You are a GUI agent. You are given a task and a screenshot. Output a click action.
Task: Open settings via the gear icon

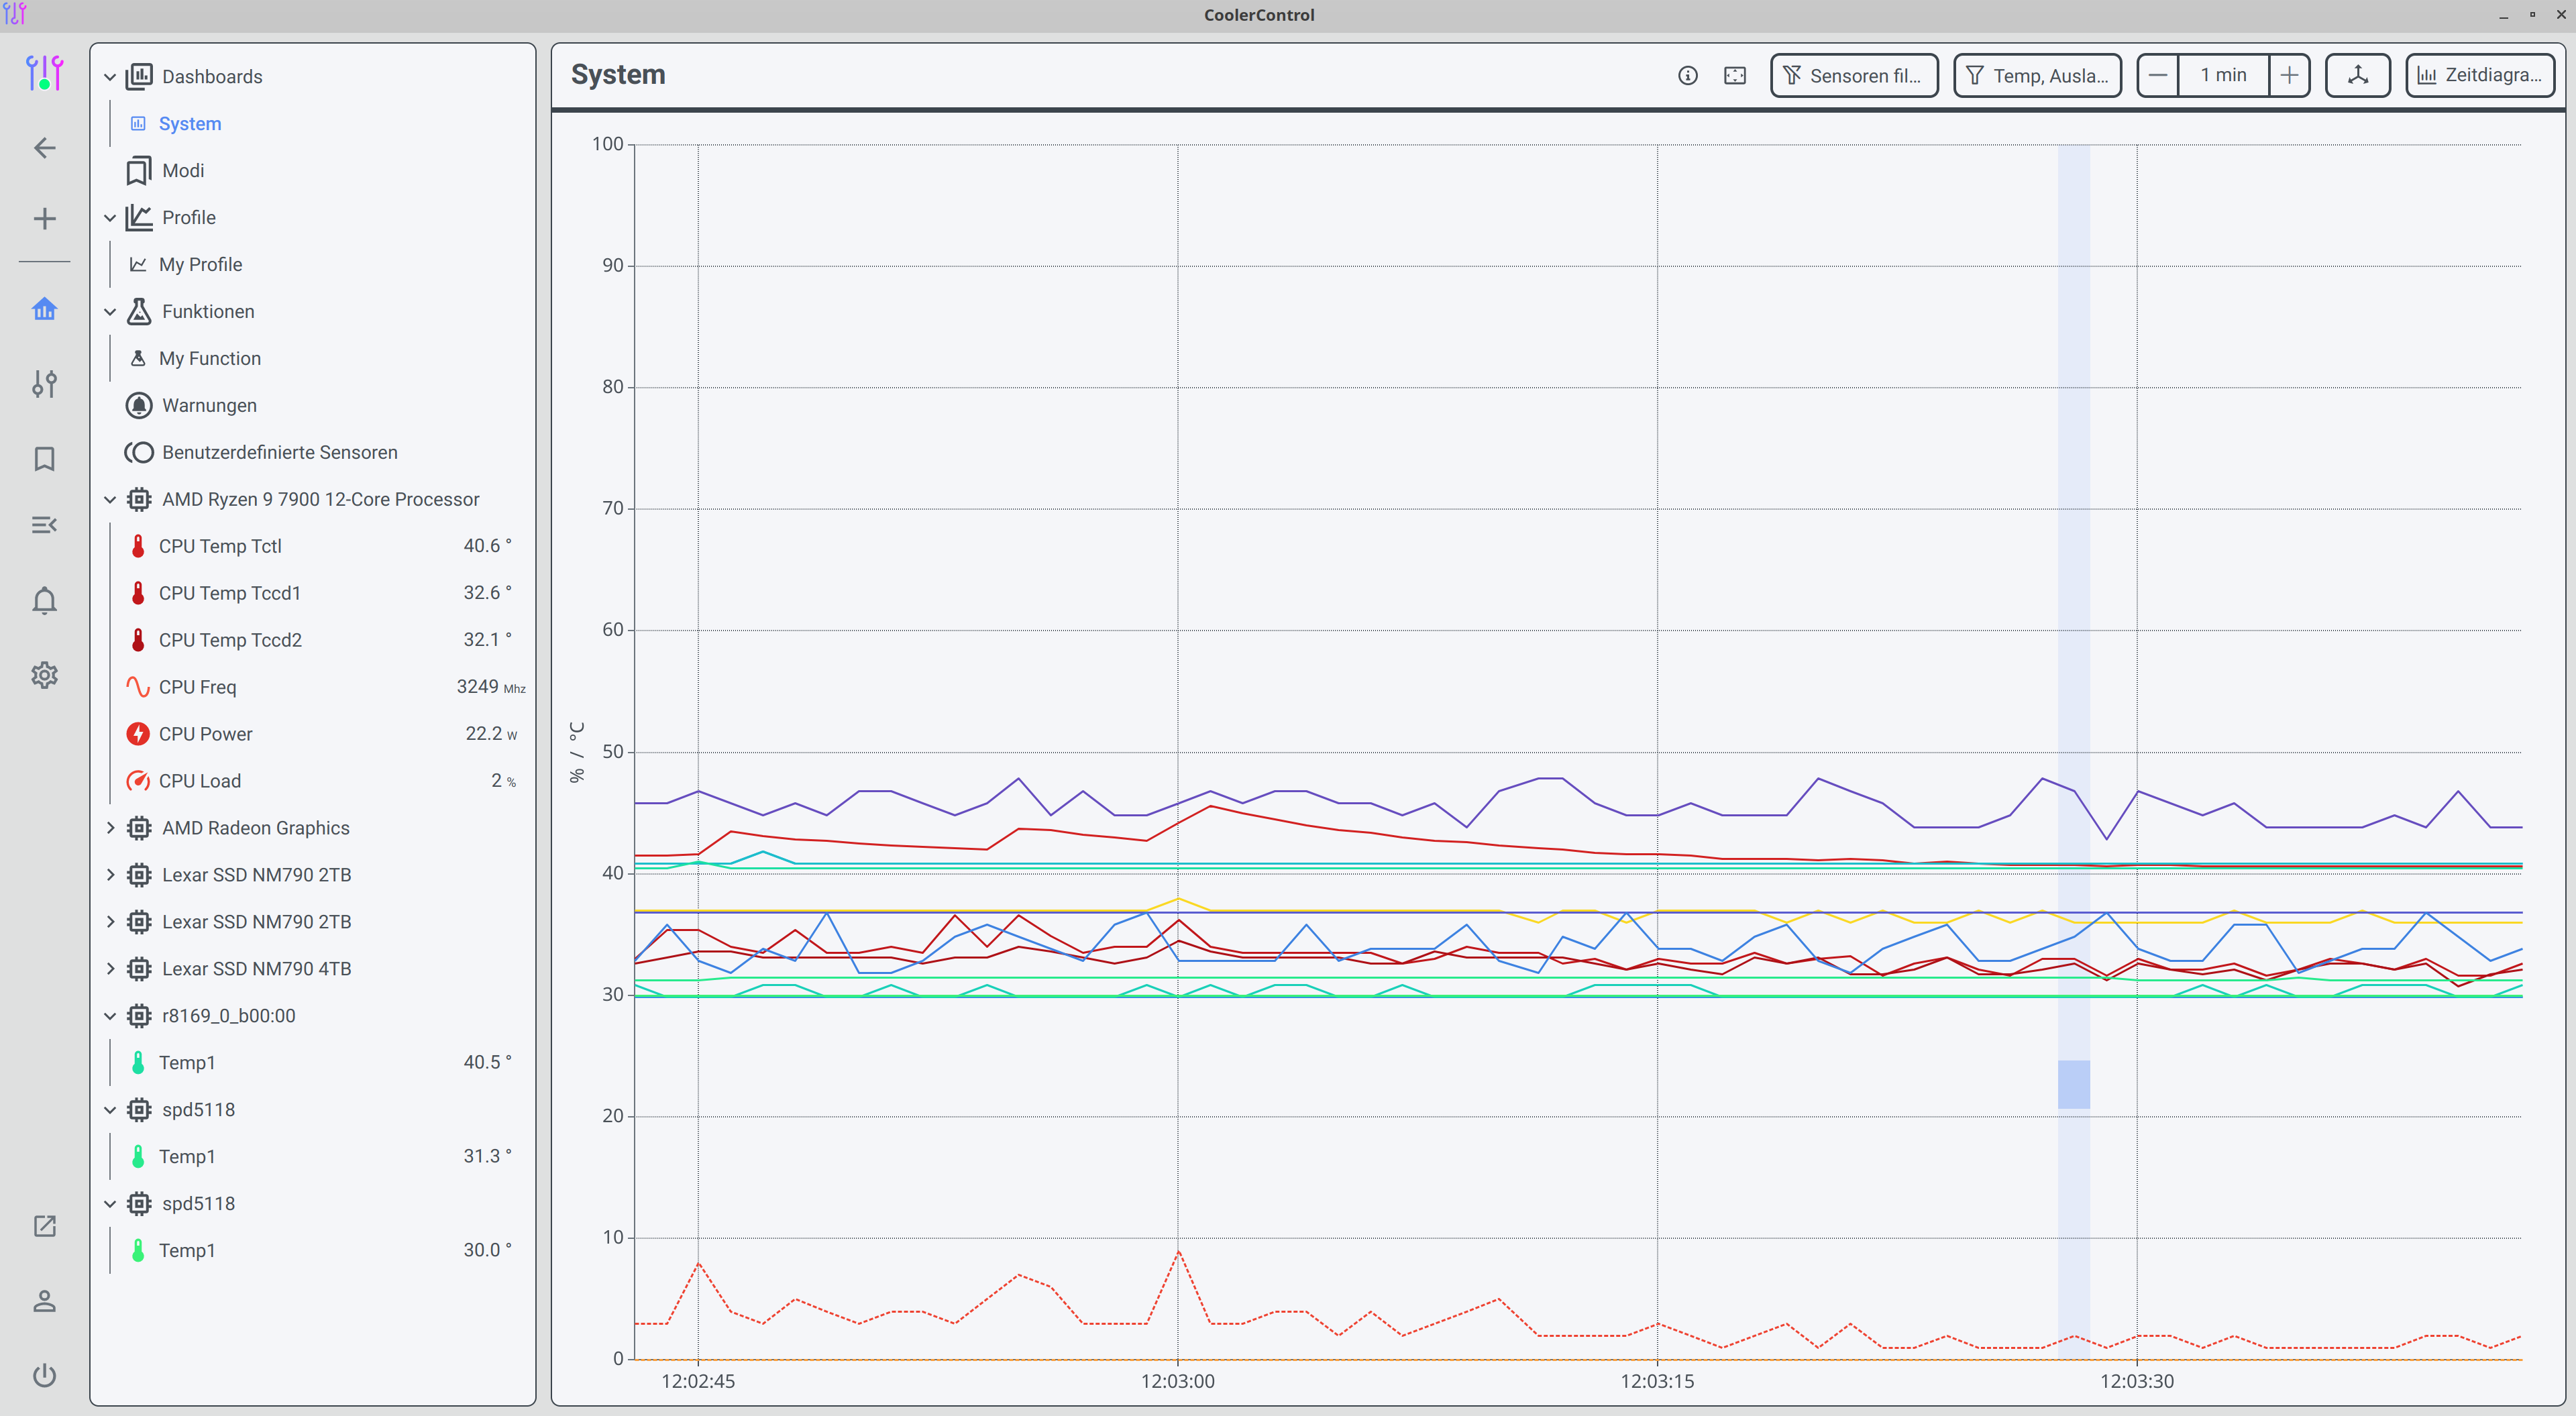tap(44, 675)
